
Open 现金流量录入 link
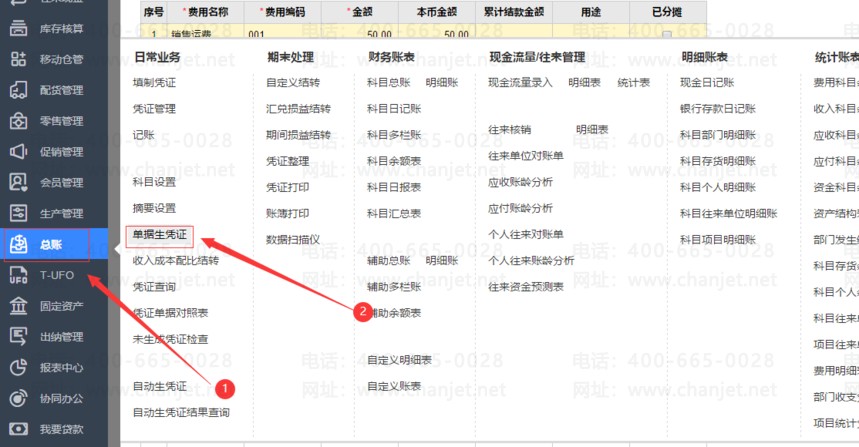pos(520,83)
